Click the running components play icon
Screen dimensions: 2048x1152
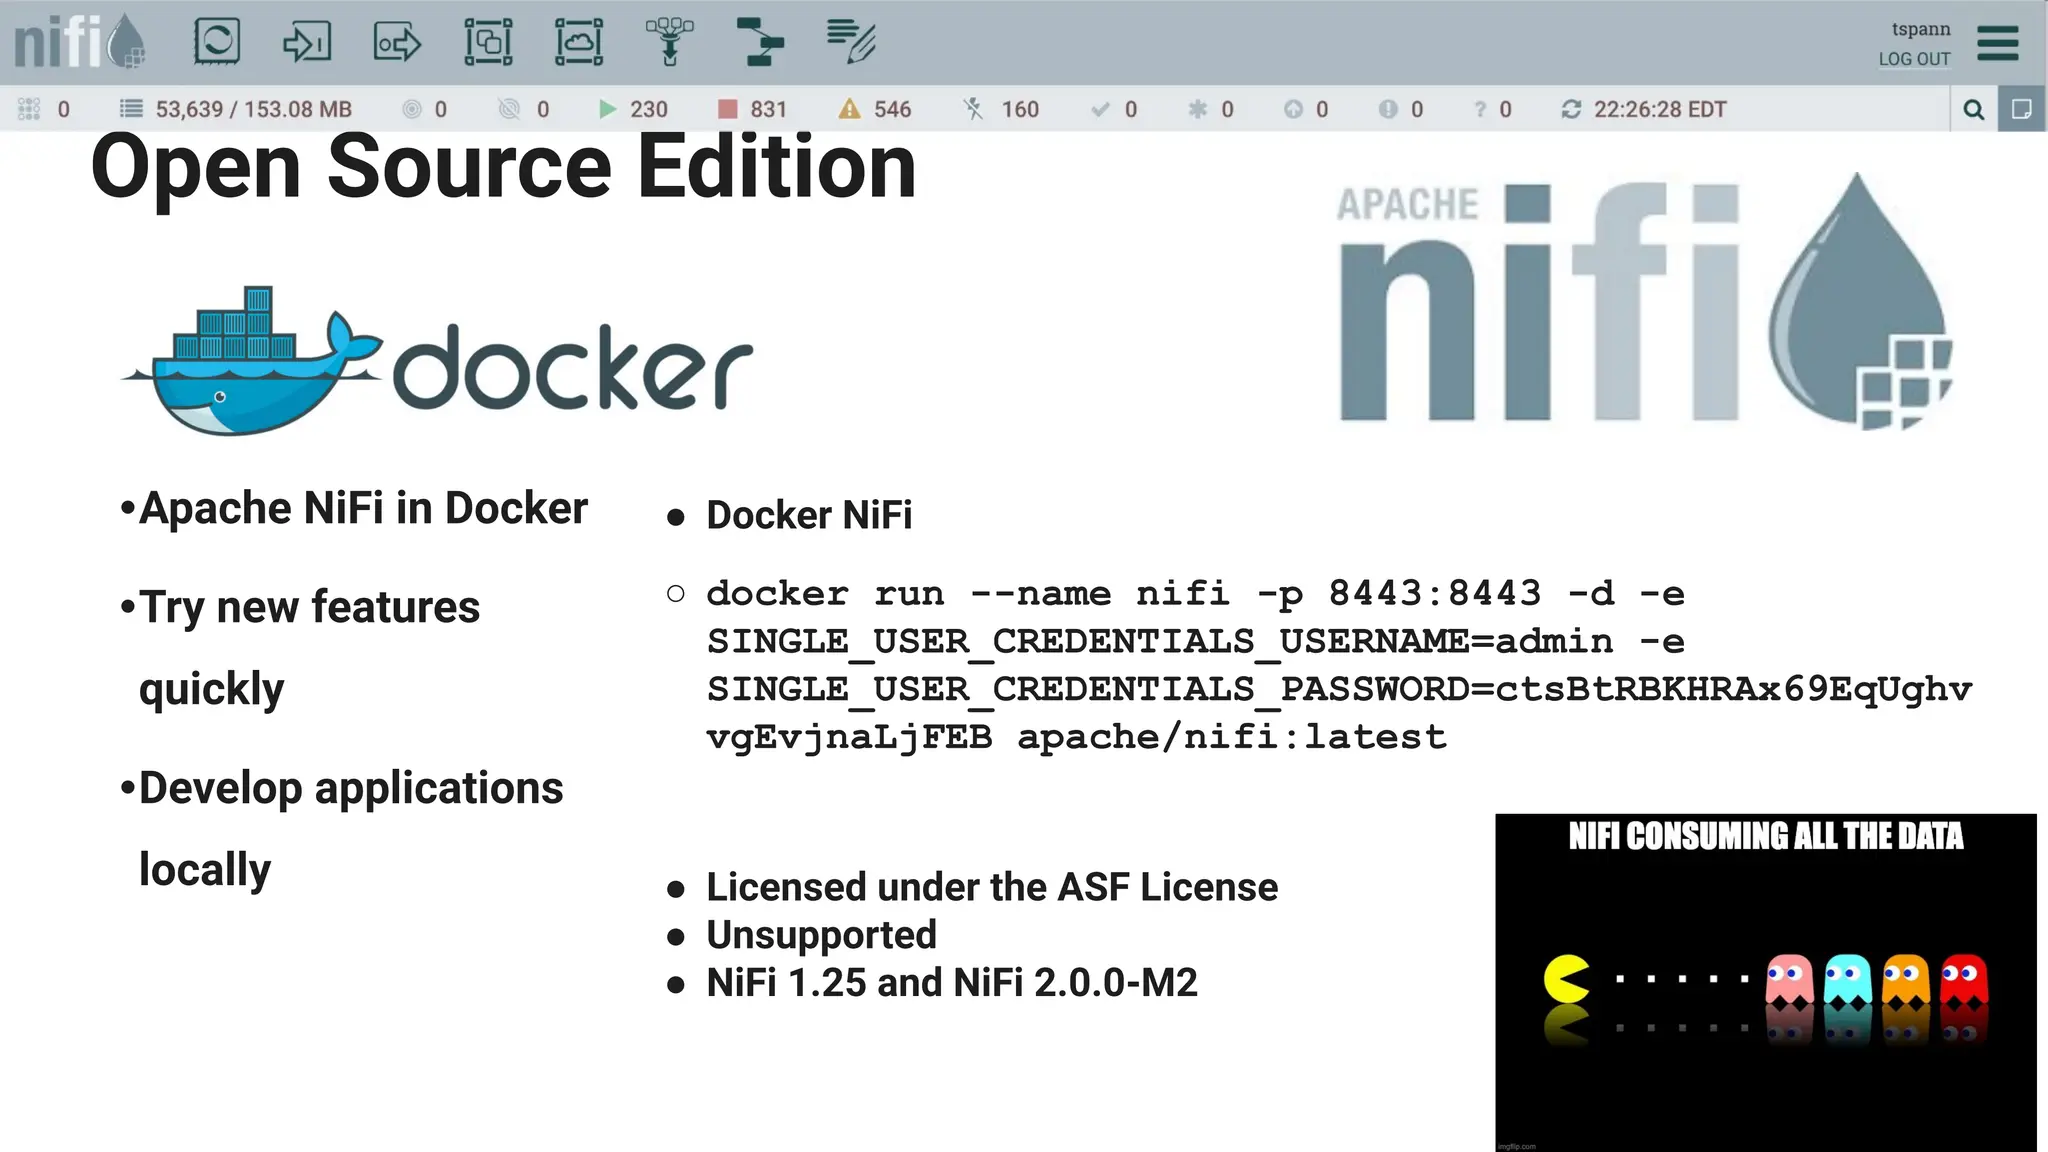click(x=607, y=109)
